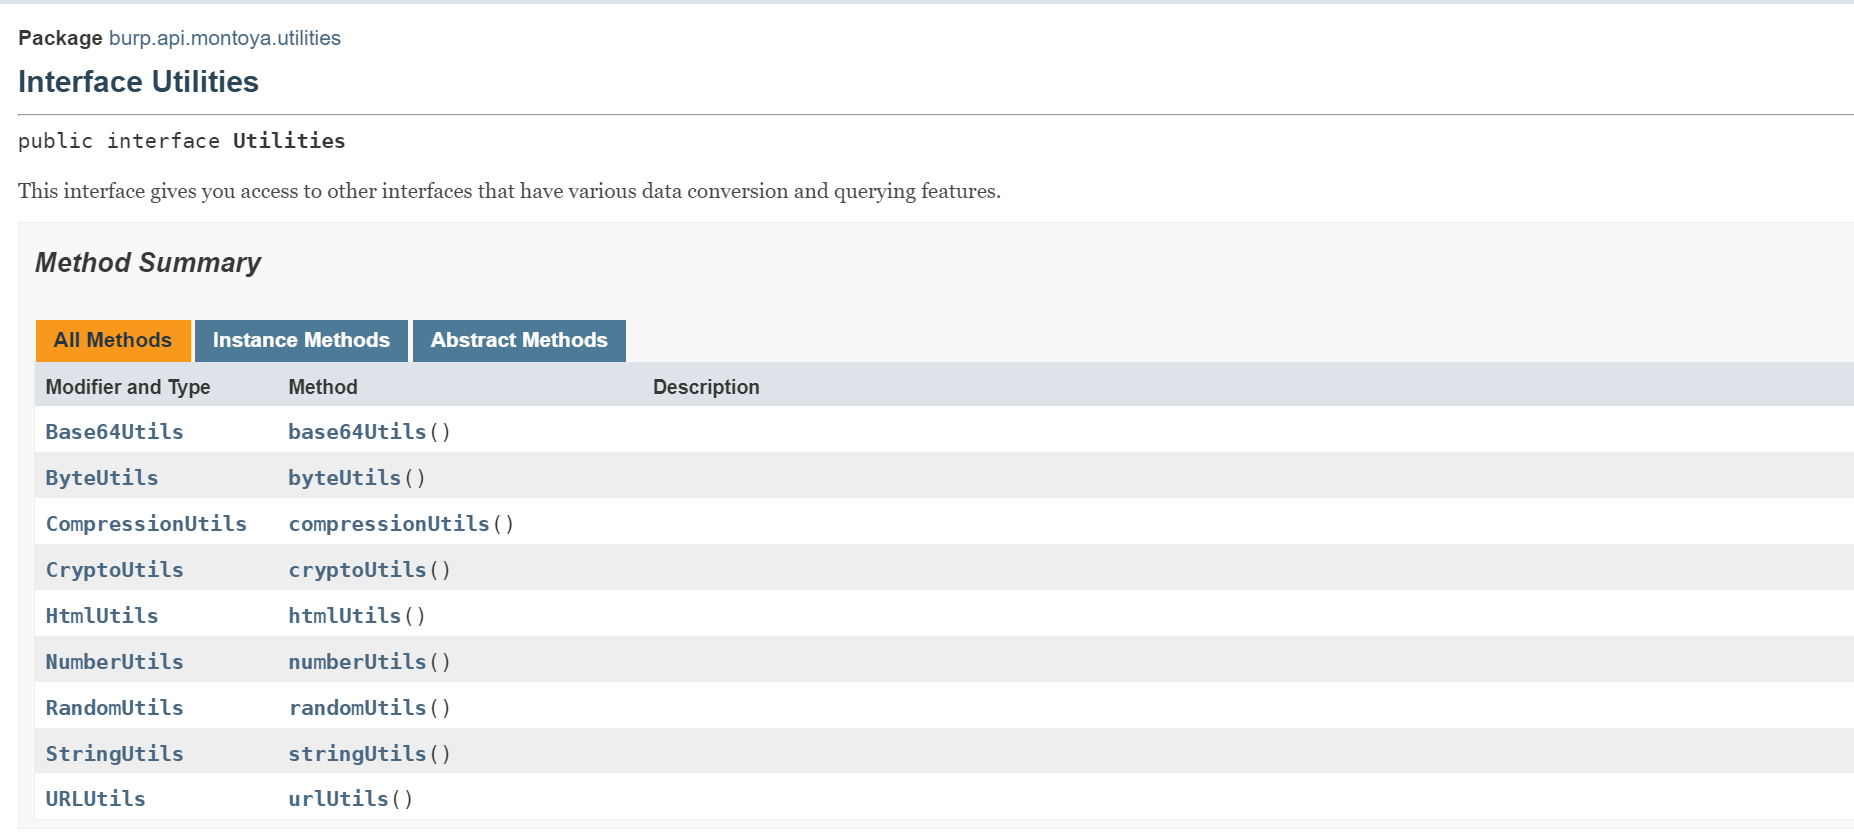Open the RandomUtils type link

coord(114,708)
